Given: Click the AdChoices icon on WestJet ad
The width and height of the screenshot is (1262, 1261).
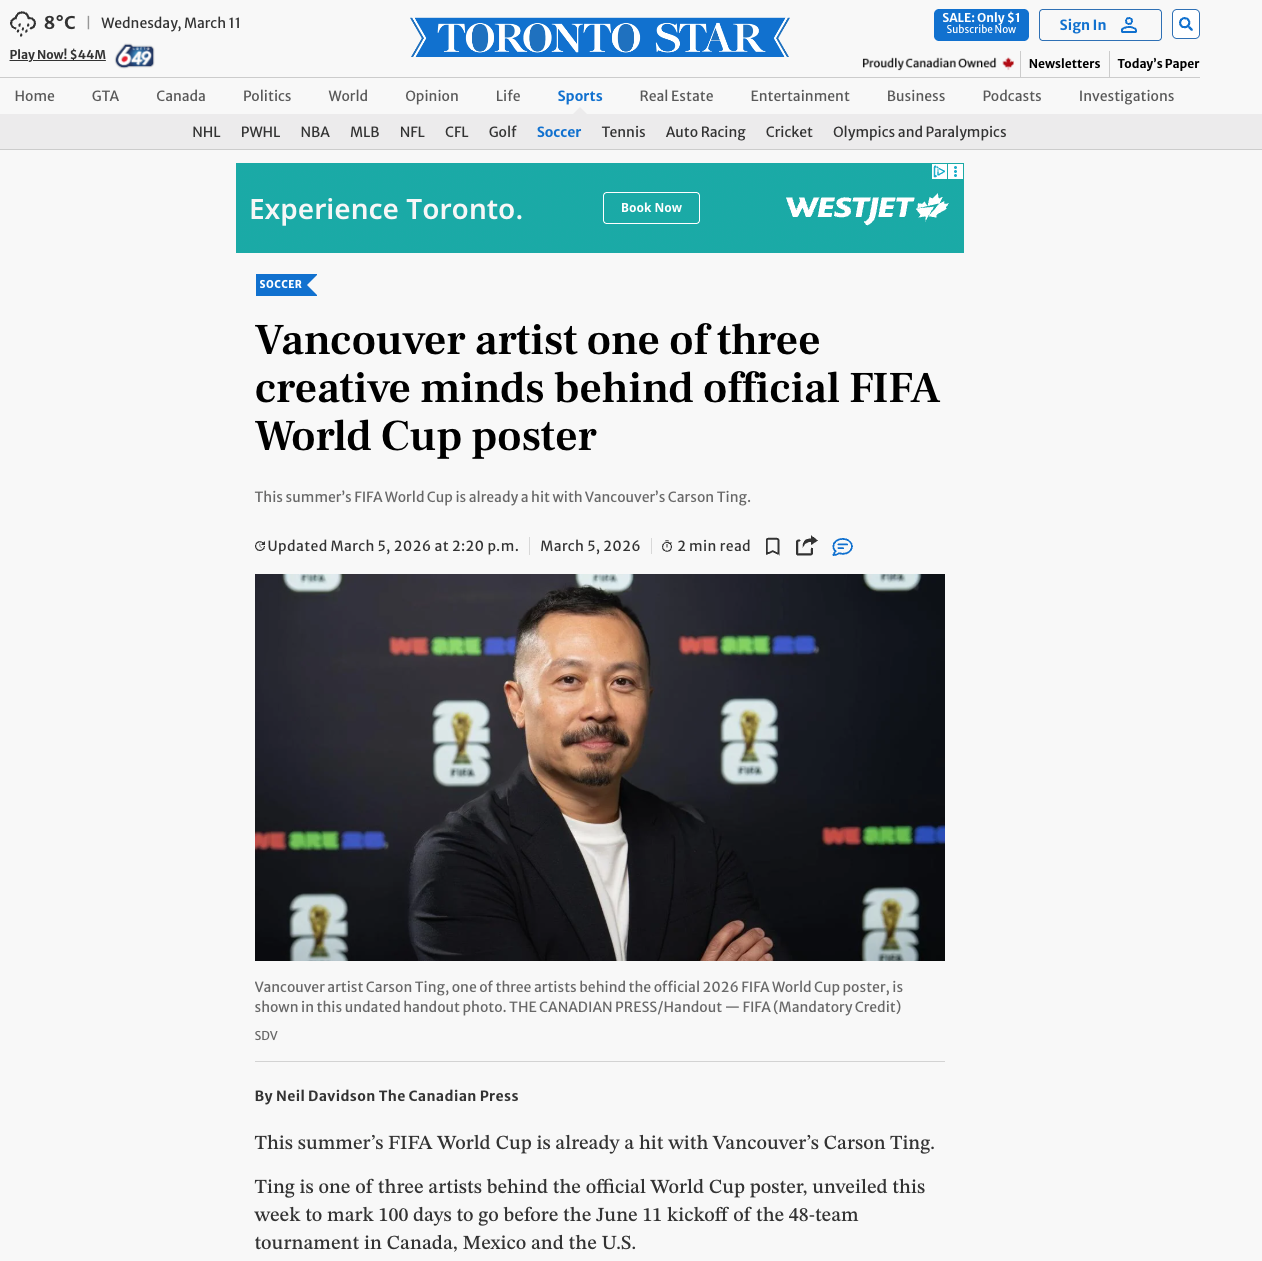Looking at the screenshot, I should pos(940,172).
